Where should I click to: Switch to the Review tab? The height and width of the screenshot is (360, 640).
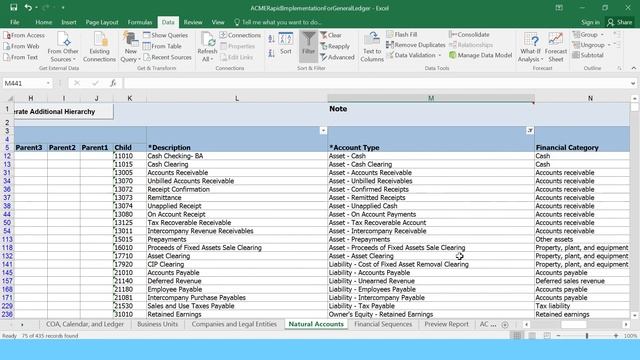point(193,22)
